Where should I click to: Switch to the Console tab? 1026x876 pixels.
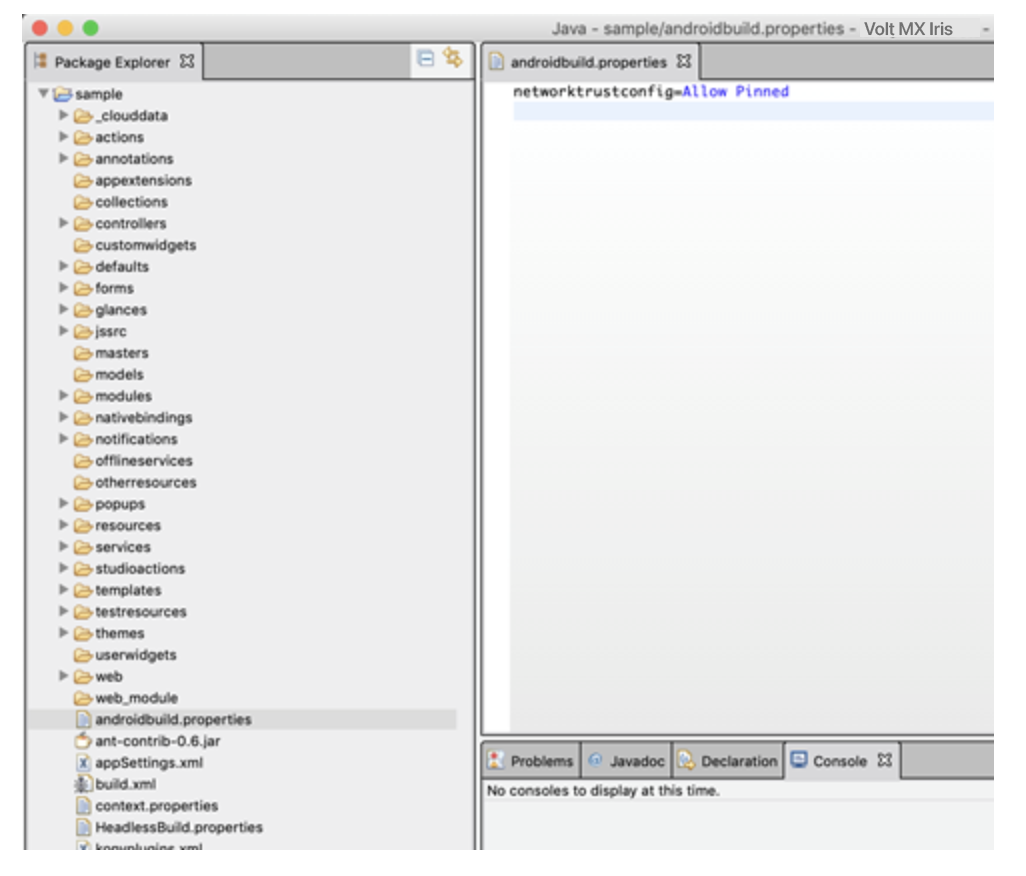pos(840,761)
